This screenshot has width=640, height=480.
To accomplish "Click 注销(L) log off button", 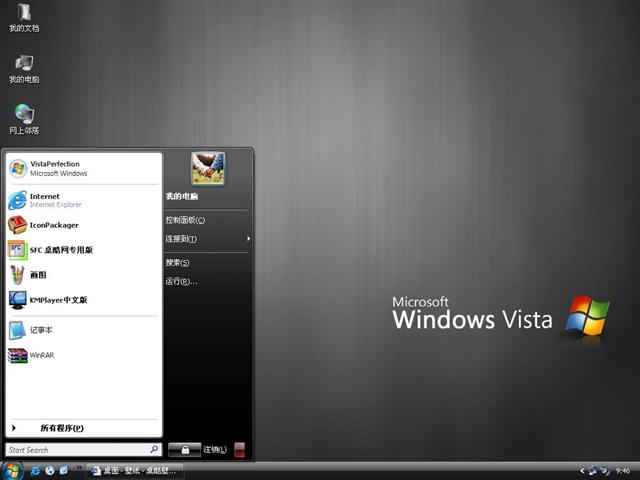I will pos(215,450).
